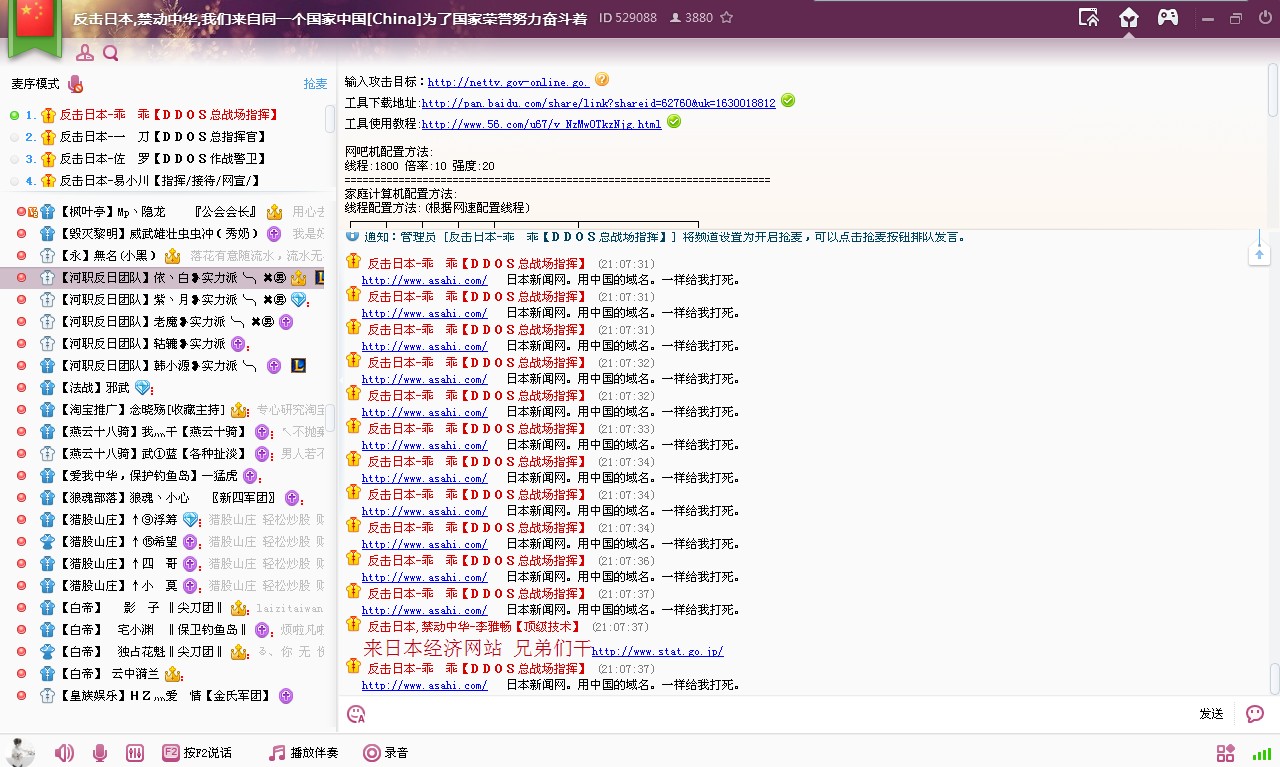Open the game controller icon
The image size is (1280, 767).
1168,18
